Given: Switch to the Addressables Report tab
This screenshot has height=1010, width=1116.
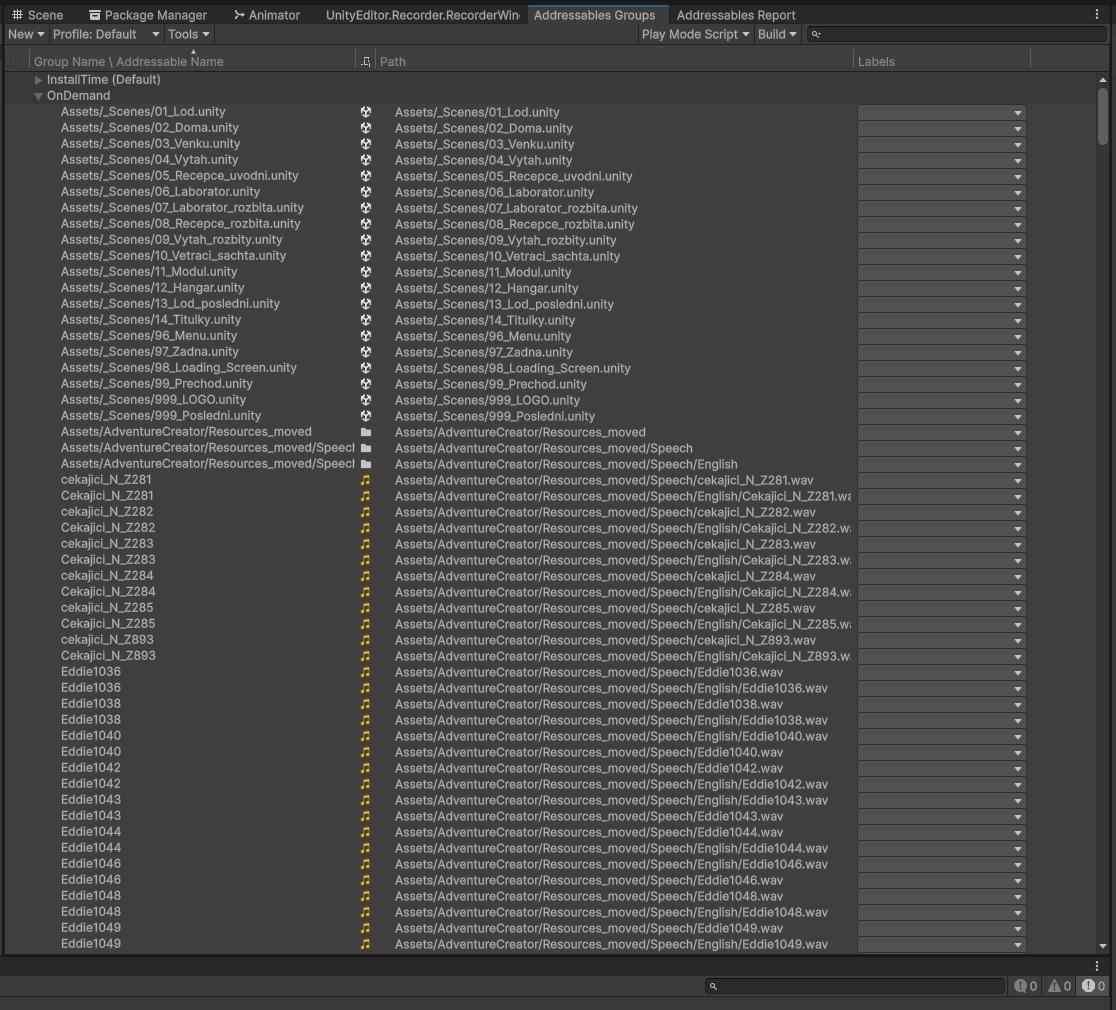Looking at the screenshot, I should pyautogui.click(x=736, y=15).
